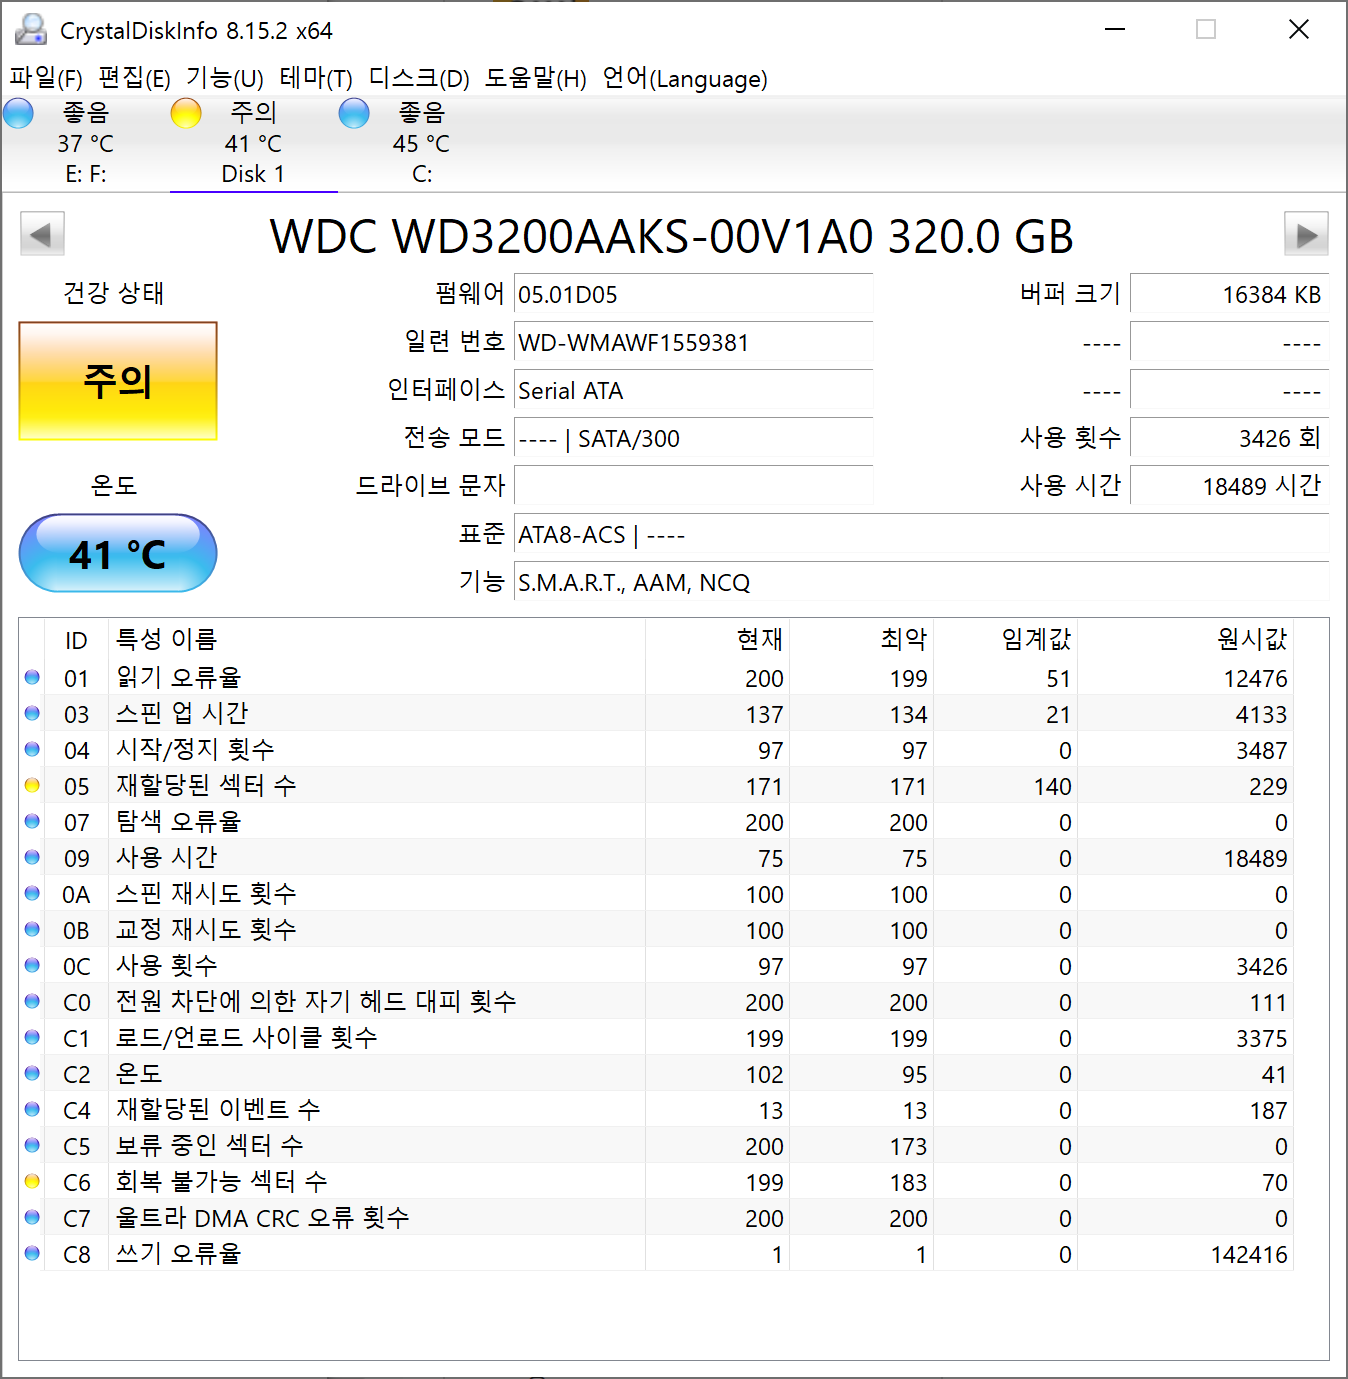Click the raw value 229 of 재할당된 섹터 수
Screen dimensions: 1348x1379
(1268, 786)
